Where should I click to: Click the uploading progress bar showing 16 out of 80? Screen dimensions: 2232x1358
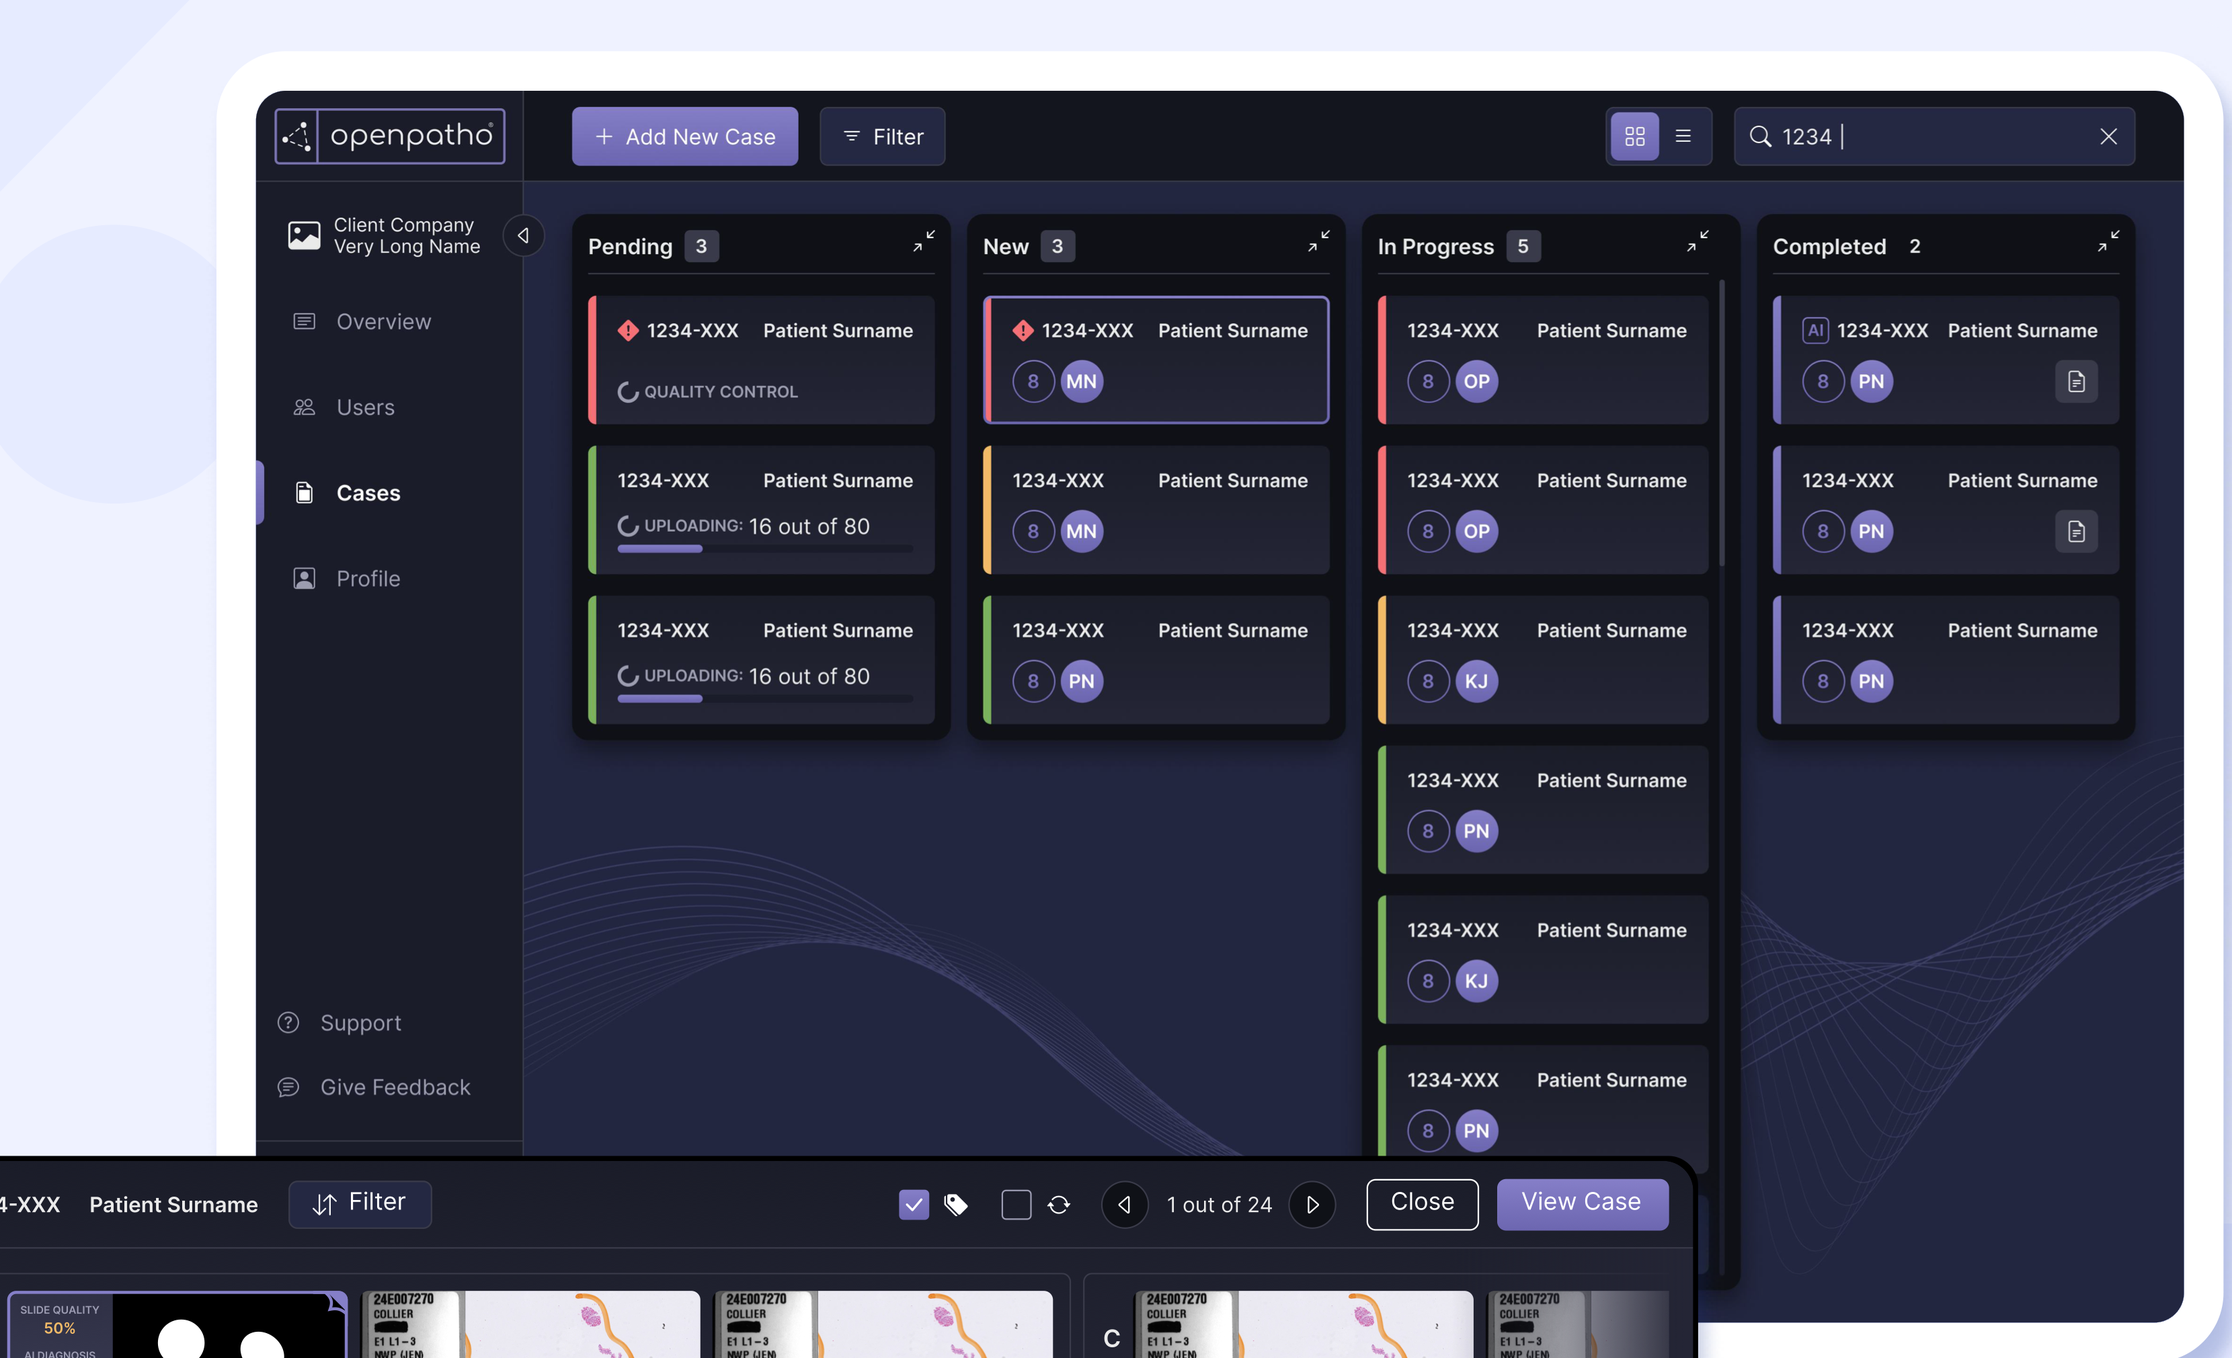click(764, 549)
